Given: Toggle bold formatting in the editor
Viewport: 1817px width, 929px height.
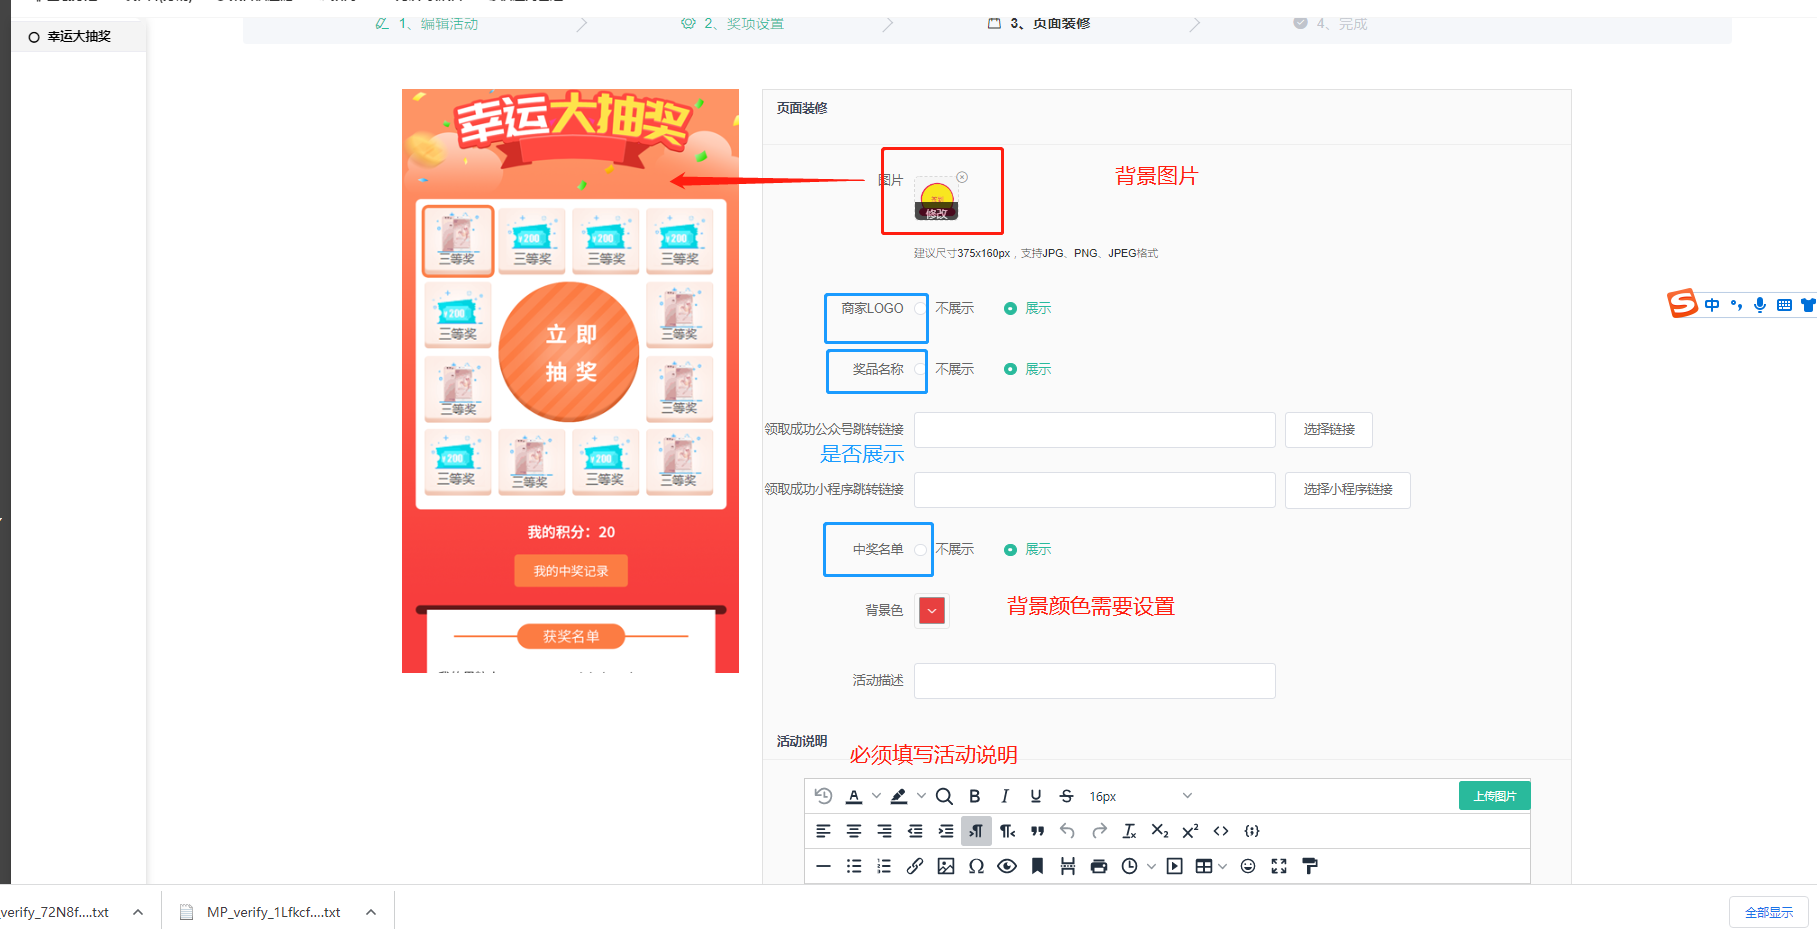Looking at the screenshot, I should tap(975, 796).
